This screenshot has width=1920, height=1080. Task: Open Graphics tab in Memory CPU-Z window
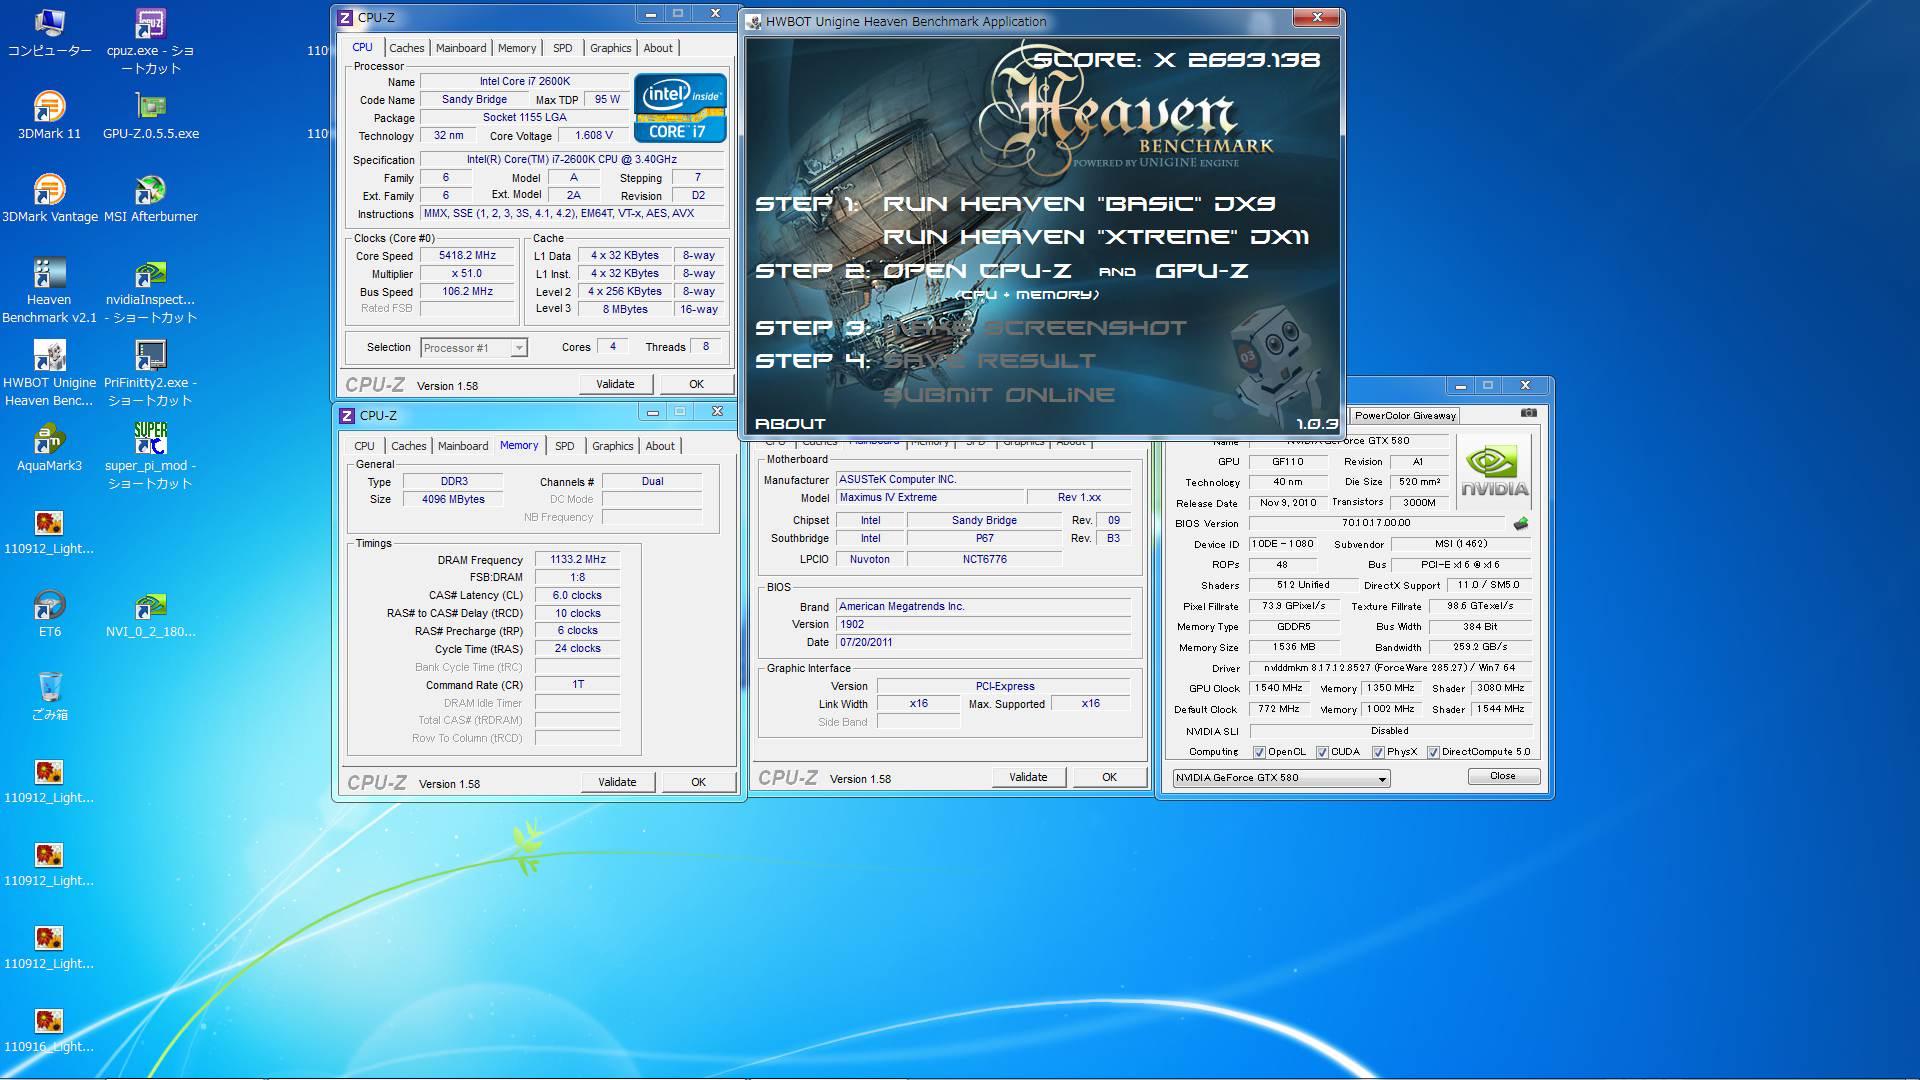612,446
